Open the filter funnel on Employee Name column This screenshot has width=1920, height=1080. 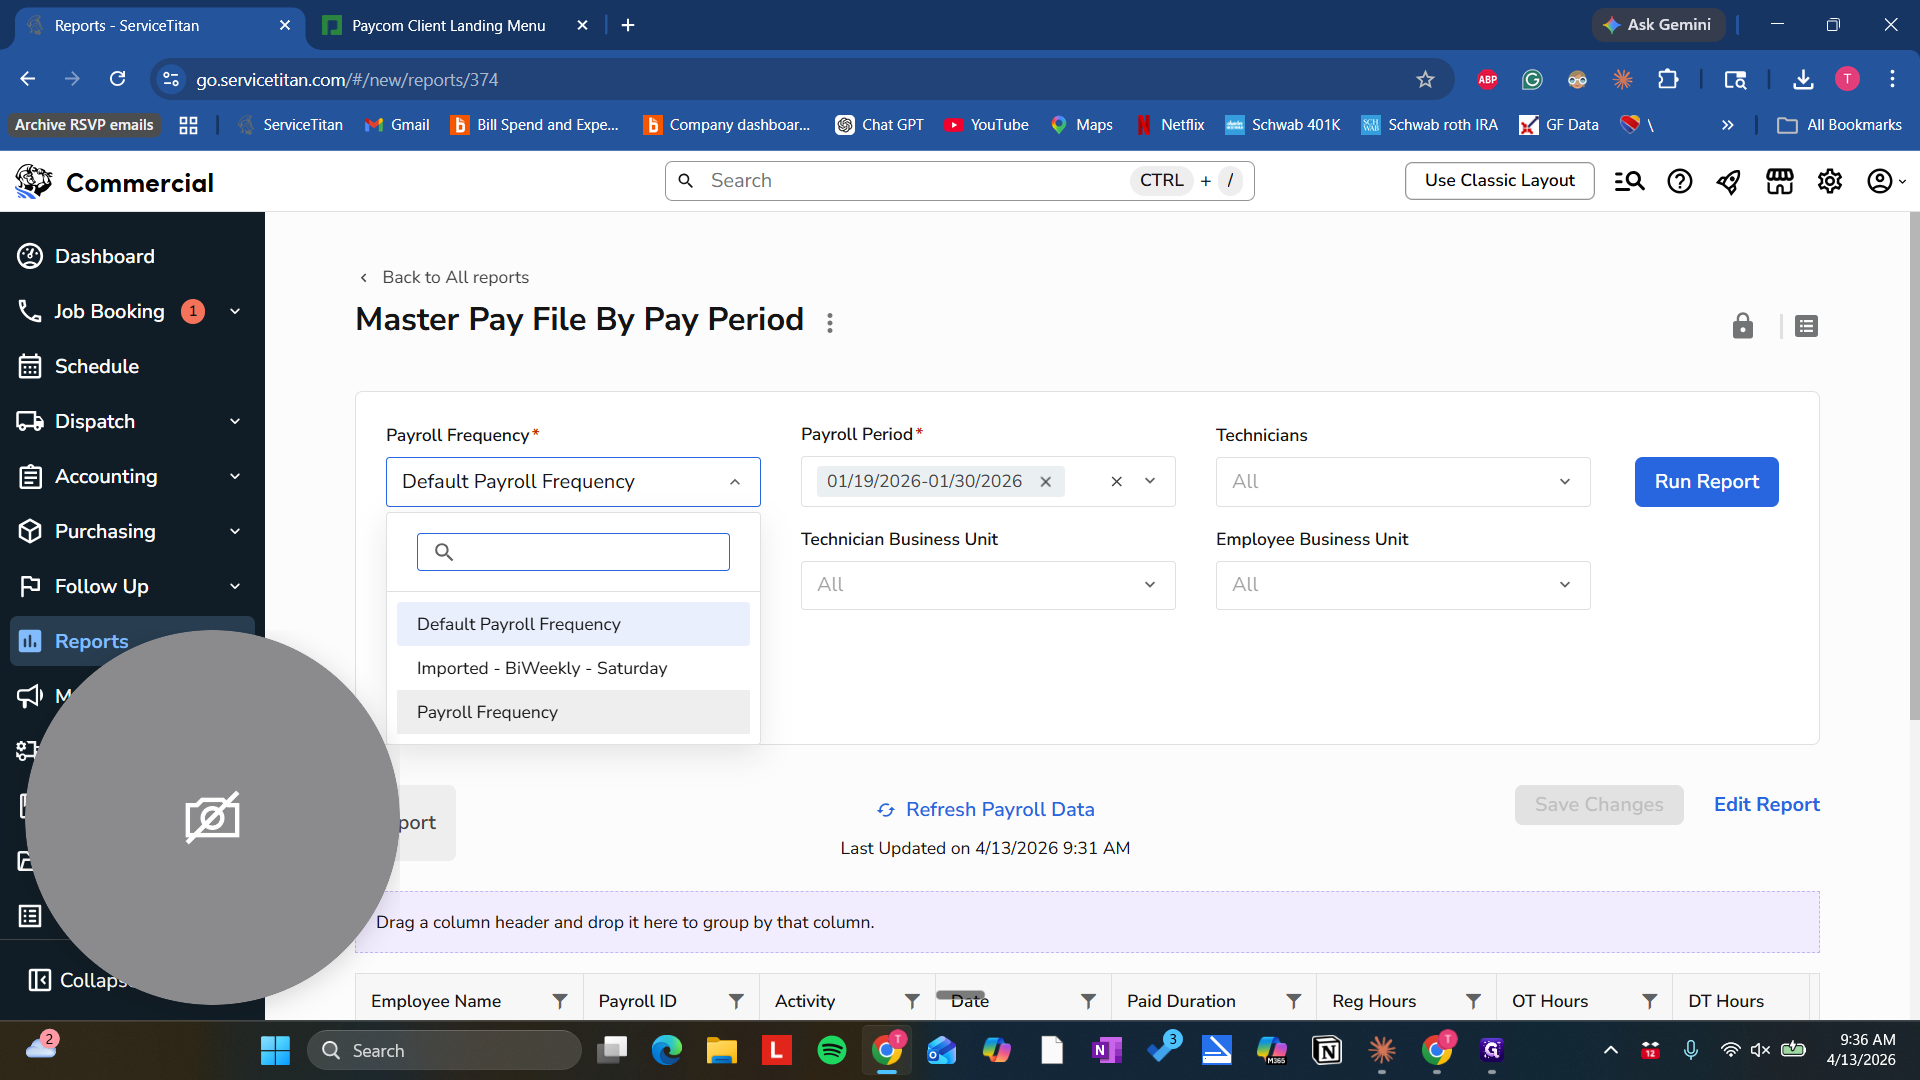[x=559, y=1000]
